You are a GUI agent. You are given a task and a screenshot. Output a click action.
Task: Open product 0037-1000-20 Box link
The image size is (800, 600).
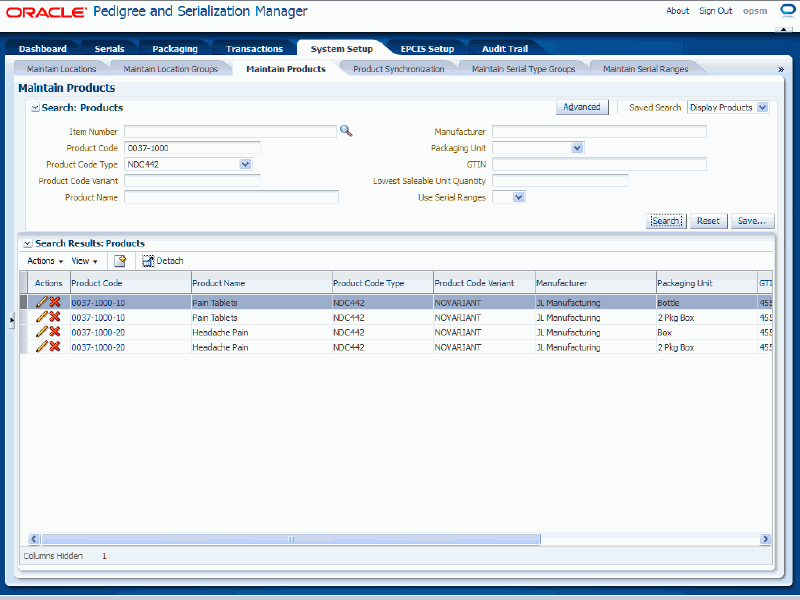pos(98,332)
